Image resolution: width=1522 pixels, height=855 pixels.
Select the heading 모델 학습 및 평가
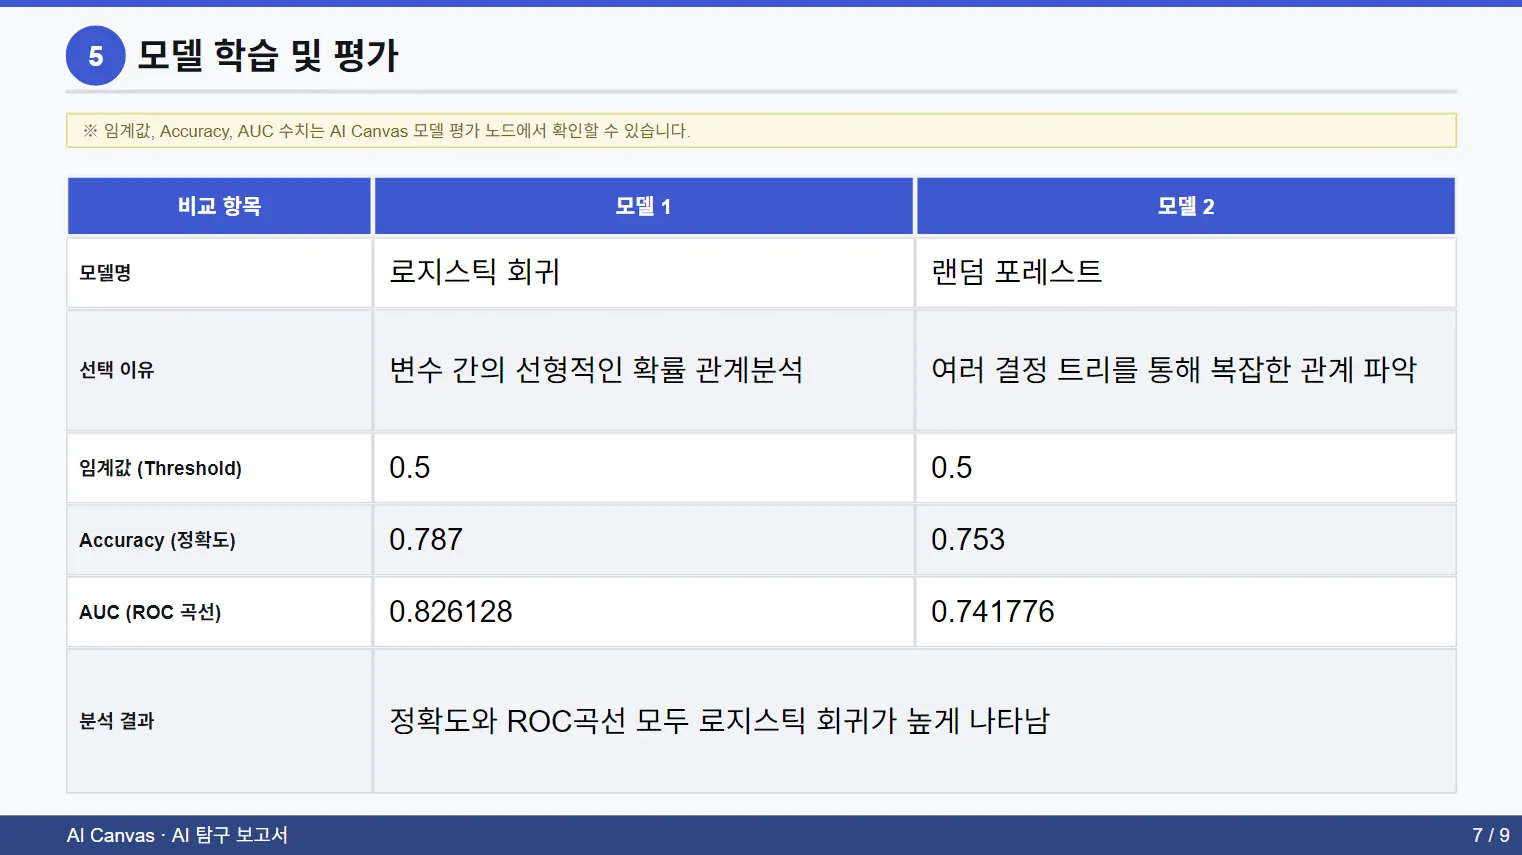click(x=267, y=55)
